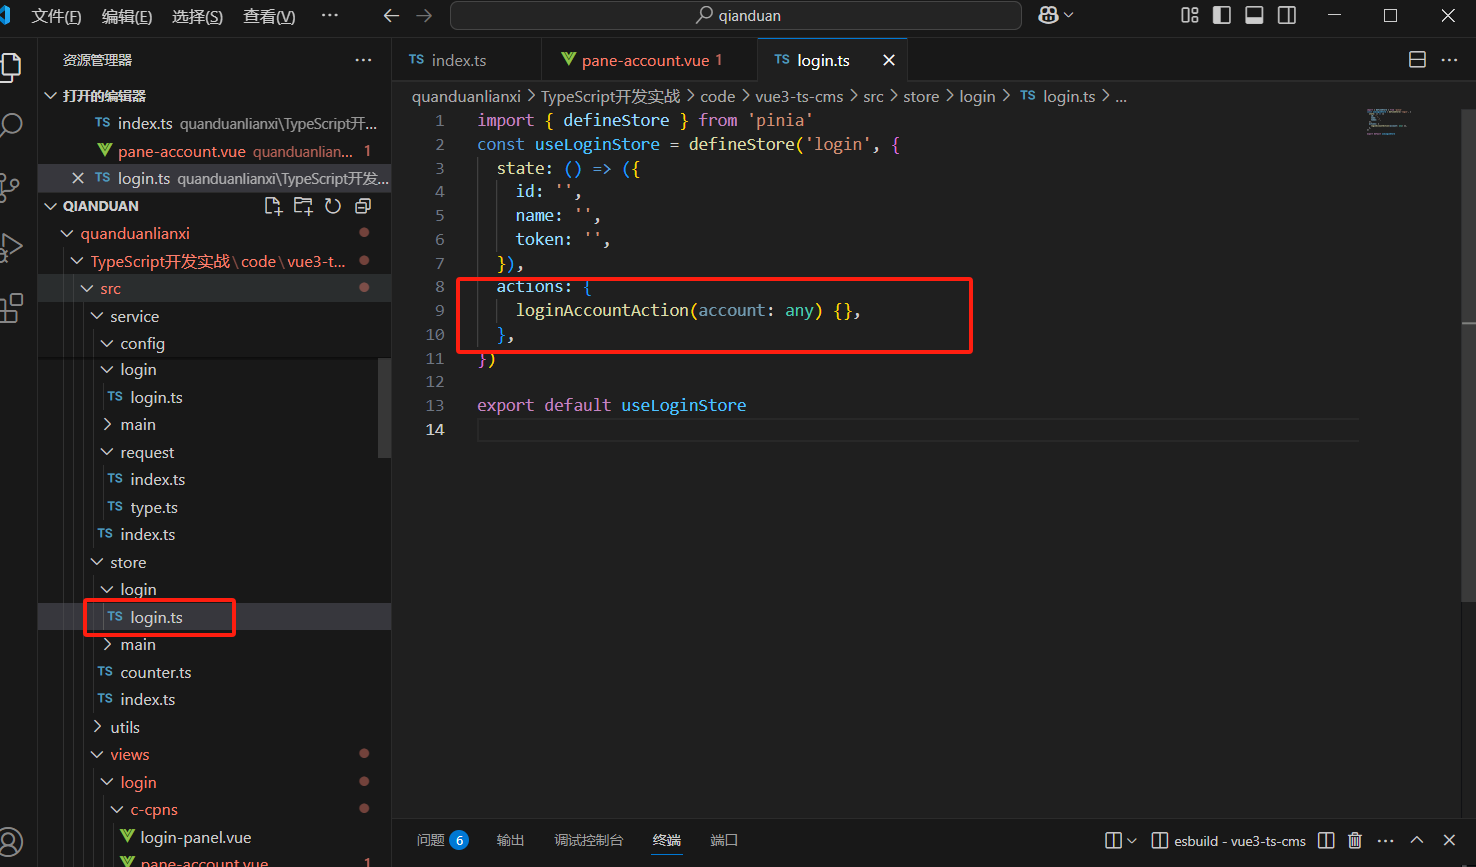Screen dimensions: 1476x867
Task: Open the Selection (选择) menu
Action: tap(197, 16)
